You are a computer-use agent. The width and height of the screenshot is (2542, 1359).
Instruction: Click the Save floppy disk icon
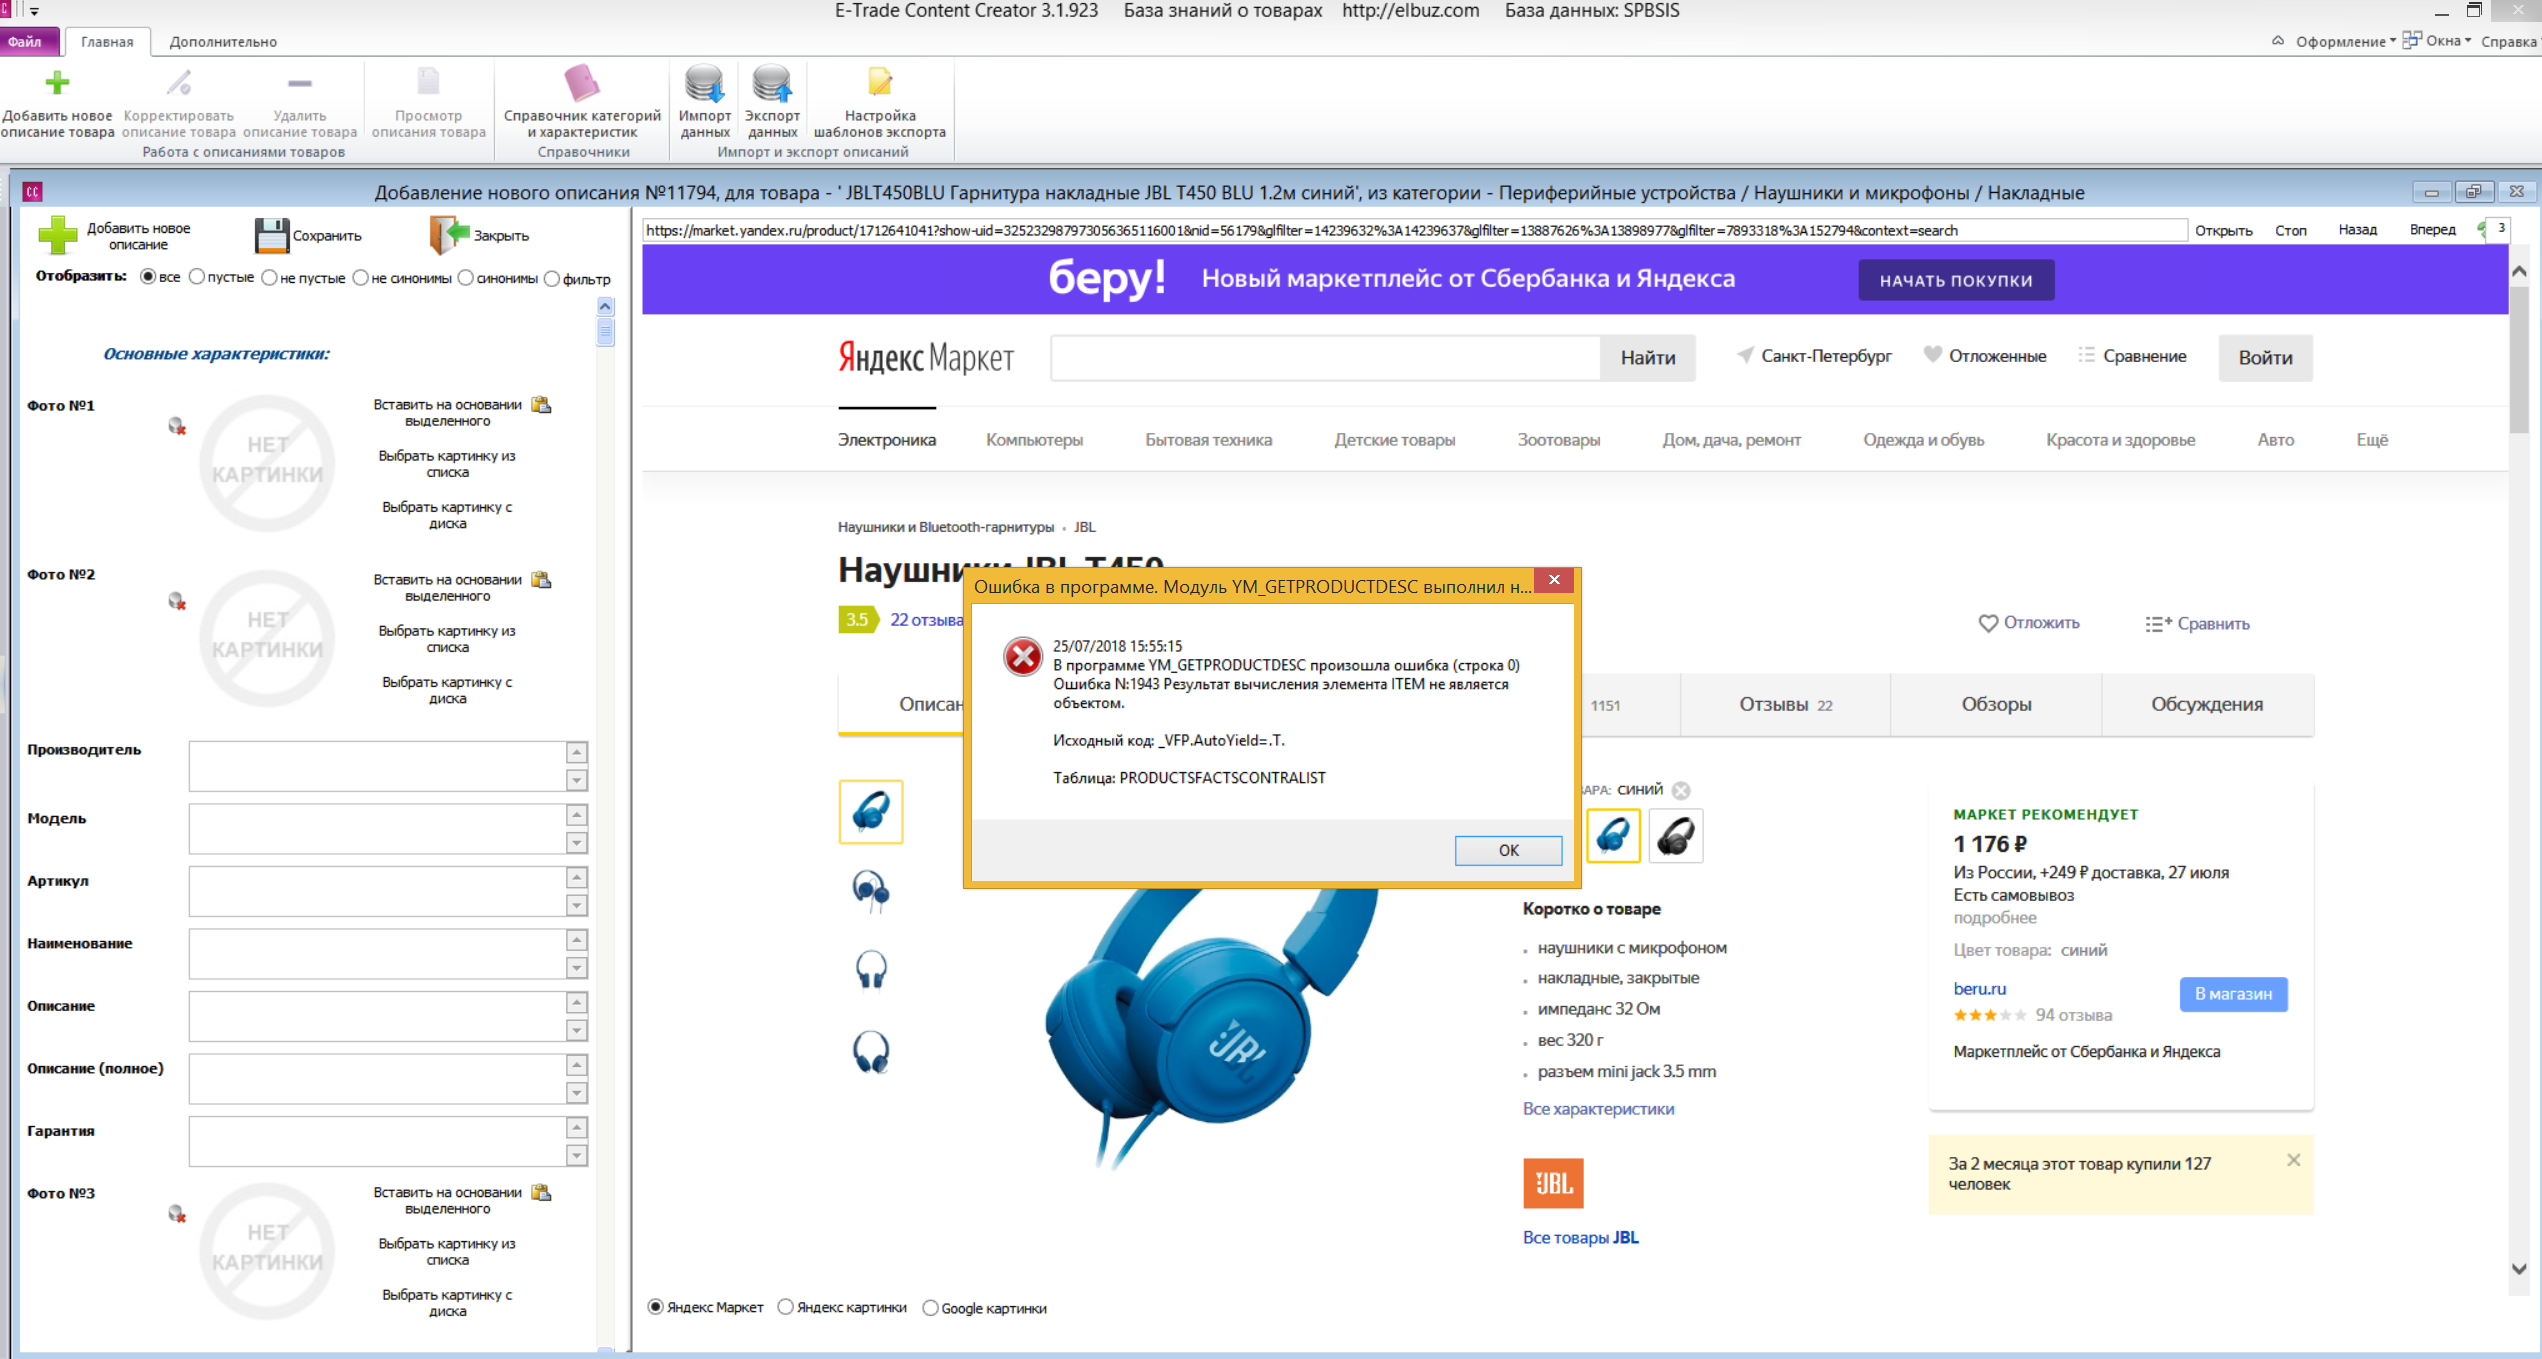point(271,236)
